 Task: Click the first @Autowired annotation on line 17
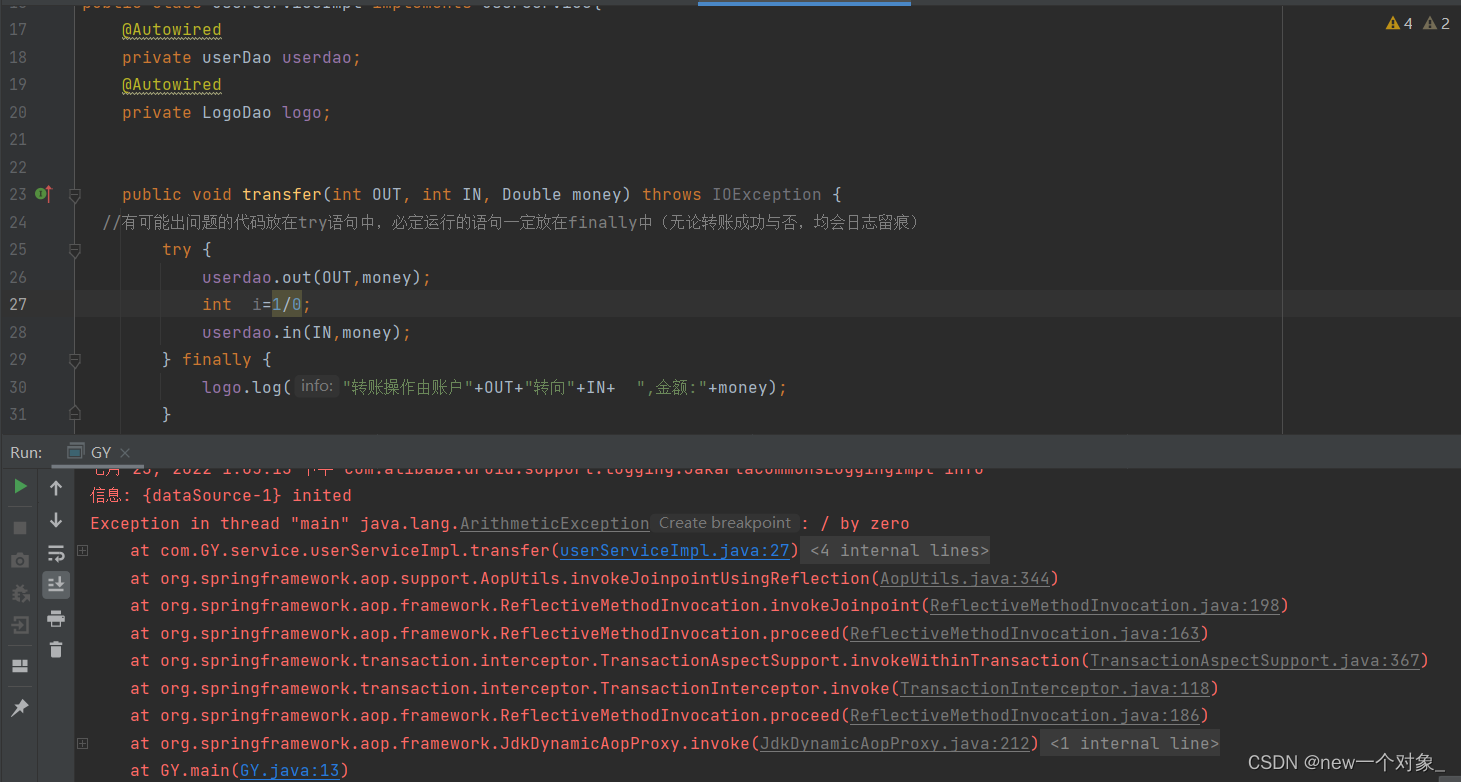pos(172,30)
